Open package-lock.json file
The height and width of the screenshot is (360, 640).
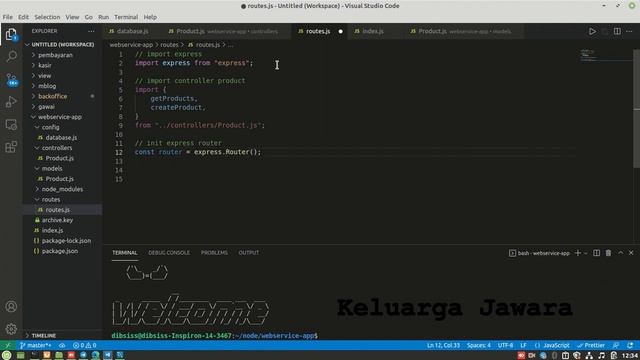[62, 241]
